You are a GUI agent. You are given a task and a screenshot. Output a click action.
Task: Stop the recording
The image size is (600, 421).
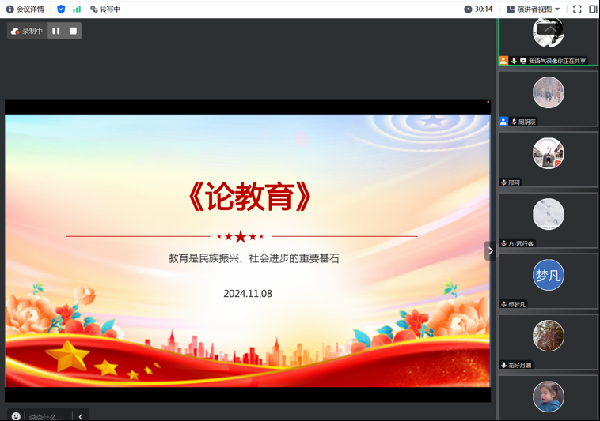pos(73,31)
